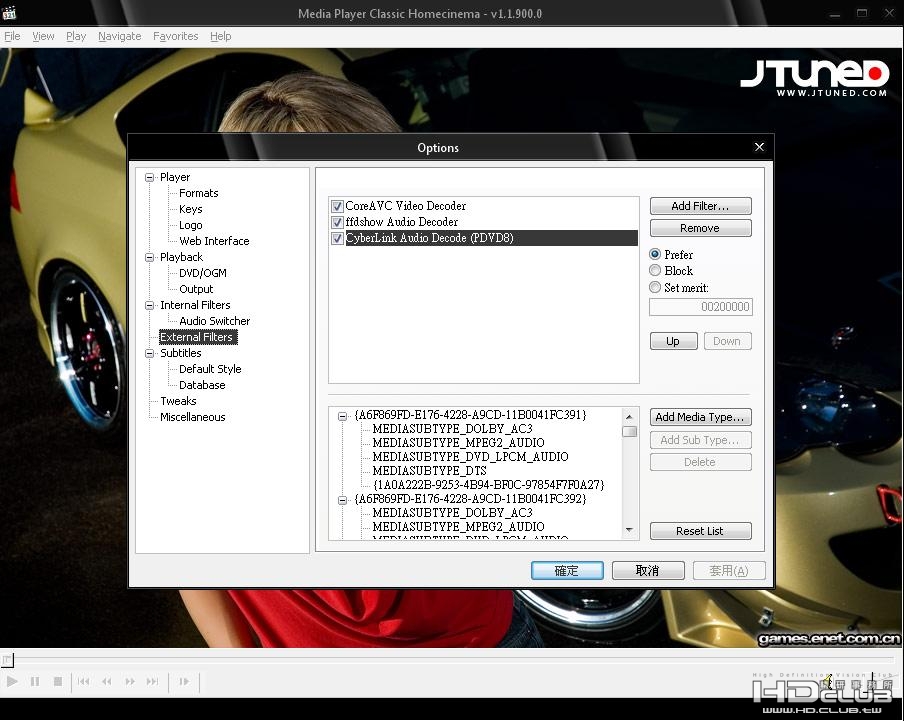Click the Pause button in the player controls

point(35,682)
